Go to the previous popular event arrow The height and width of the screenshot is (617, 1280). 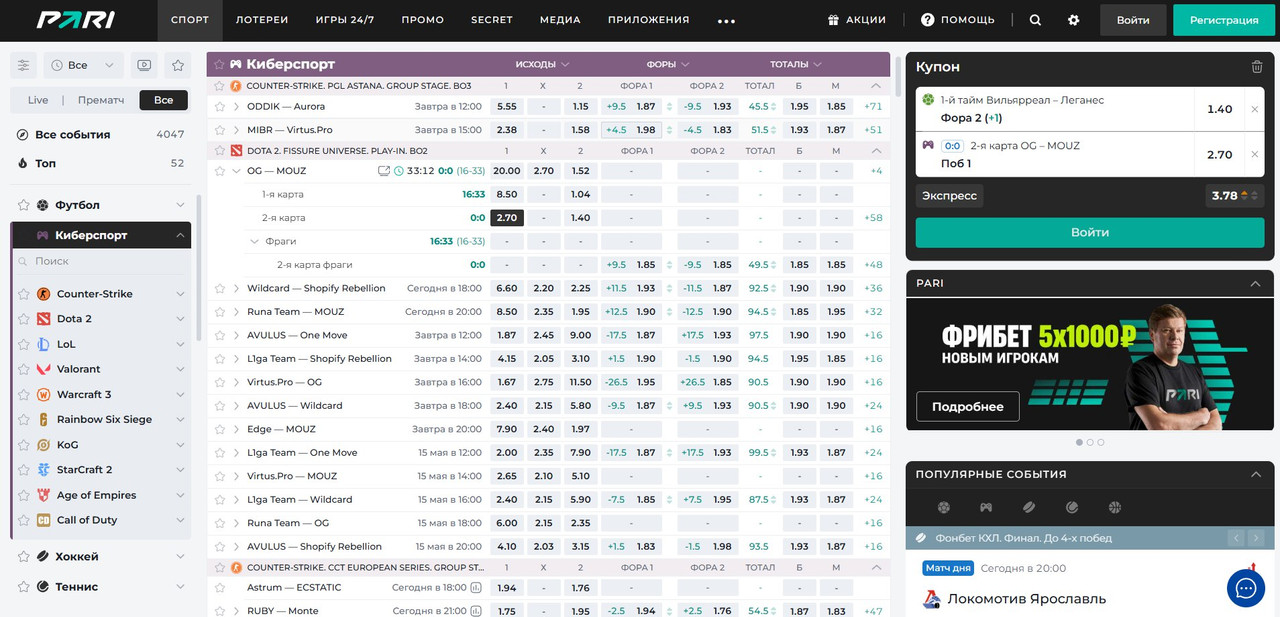tap(1237, 538)
